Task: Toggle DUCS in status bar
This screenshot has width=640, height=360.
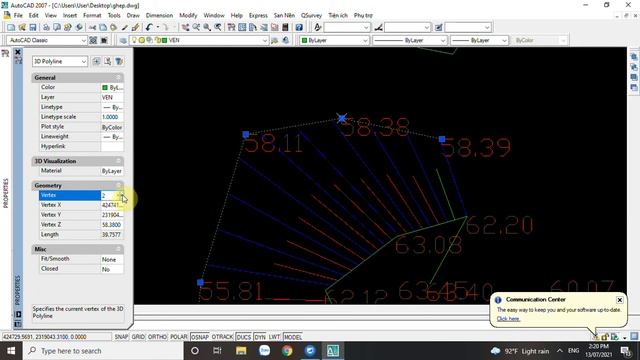Action: tap(243, 337)
